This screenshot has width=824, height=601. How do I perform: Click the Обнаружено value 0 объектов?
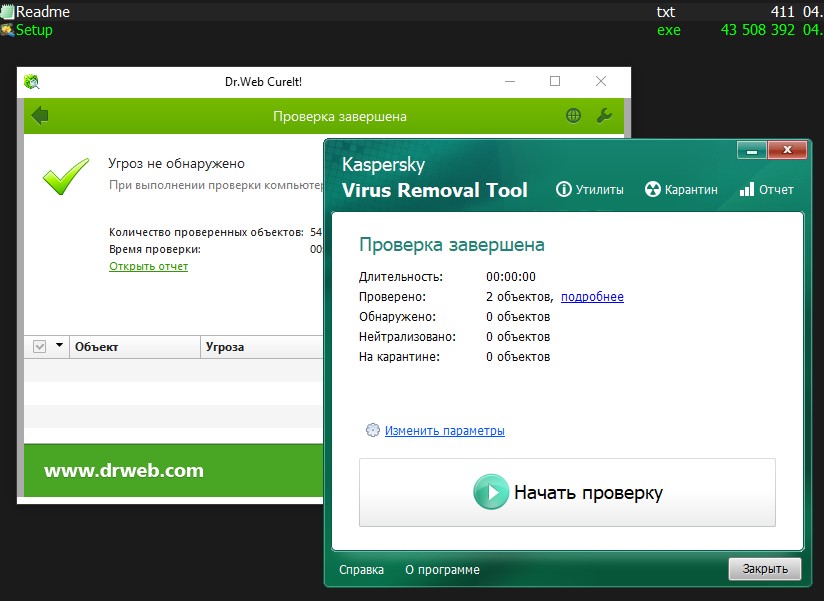tap(518, 317)
